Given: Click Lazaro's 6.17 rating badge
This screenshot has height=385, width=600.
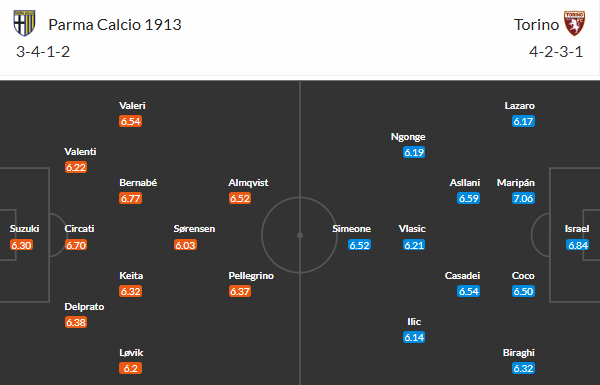Looking at the screenshot, I should 523,121.
